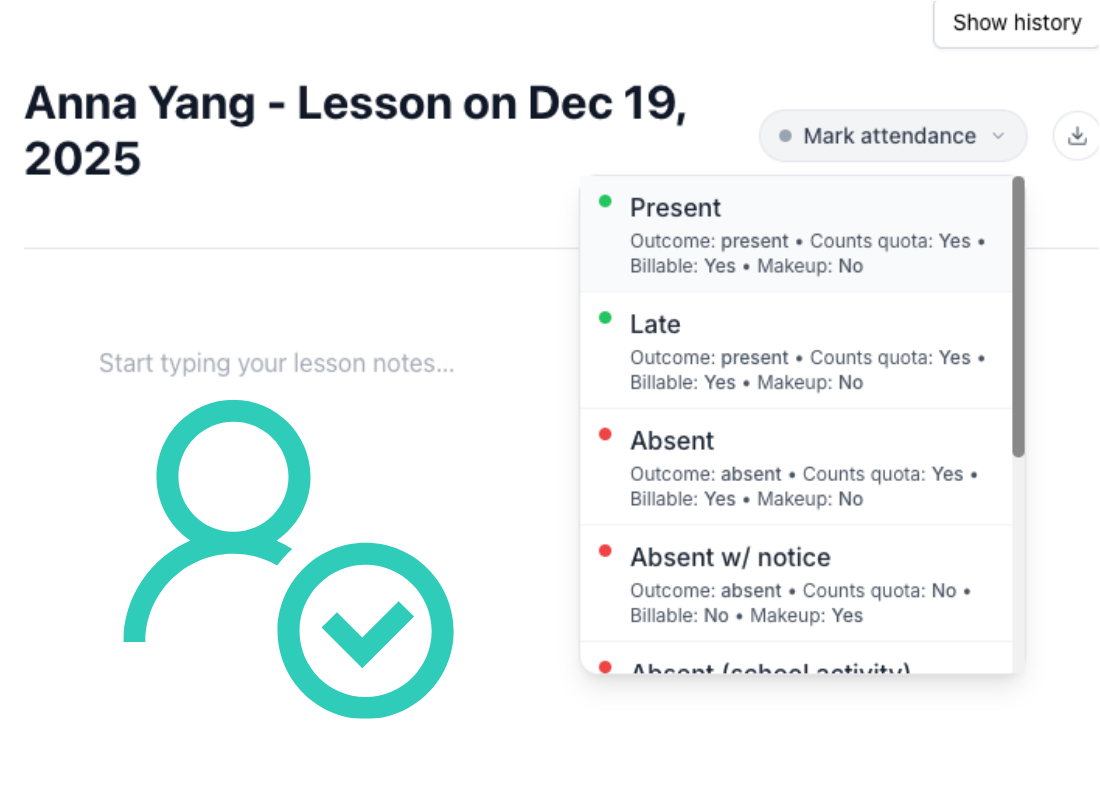Click the red dot beside Absent w/ notice
Image resolution: width=1100 pixels, height=800 pixels.
604,551
